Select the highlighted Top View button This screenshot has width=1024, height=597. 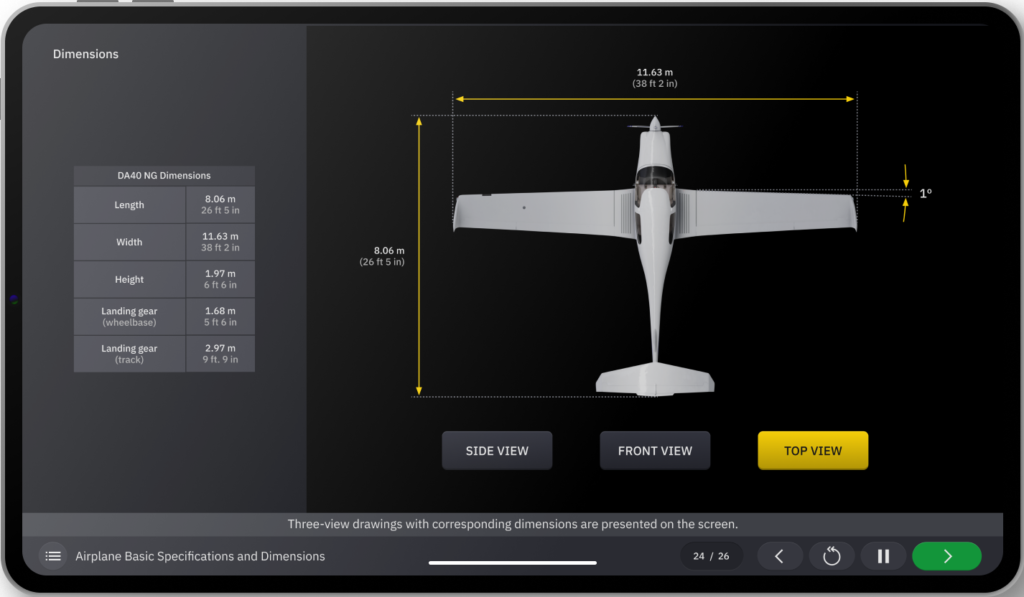(812, 451)
